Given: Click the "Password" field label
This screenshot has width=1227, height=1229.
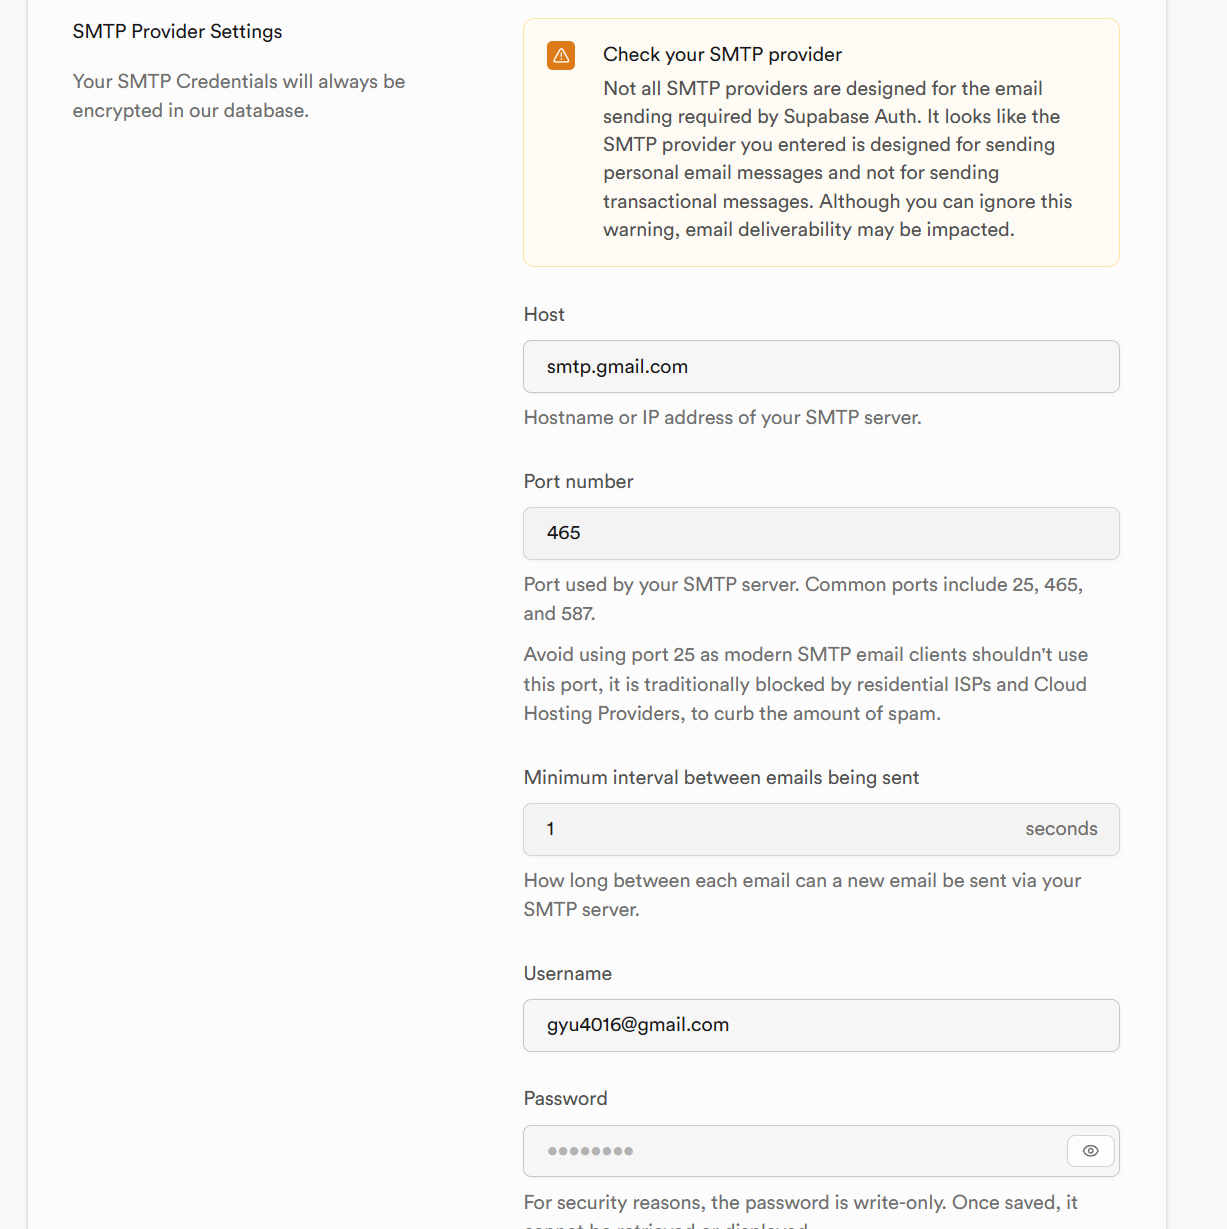Looking at the screenshot, I should click(x=565, y=1098).
